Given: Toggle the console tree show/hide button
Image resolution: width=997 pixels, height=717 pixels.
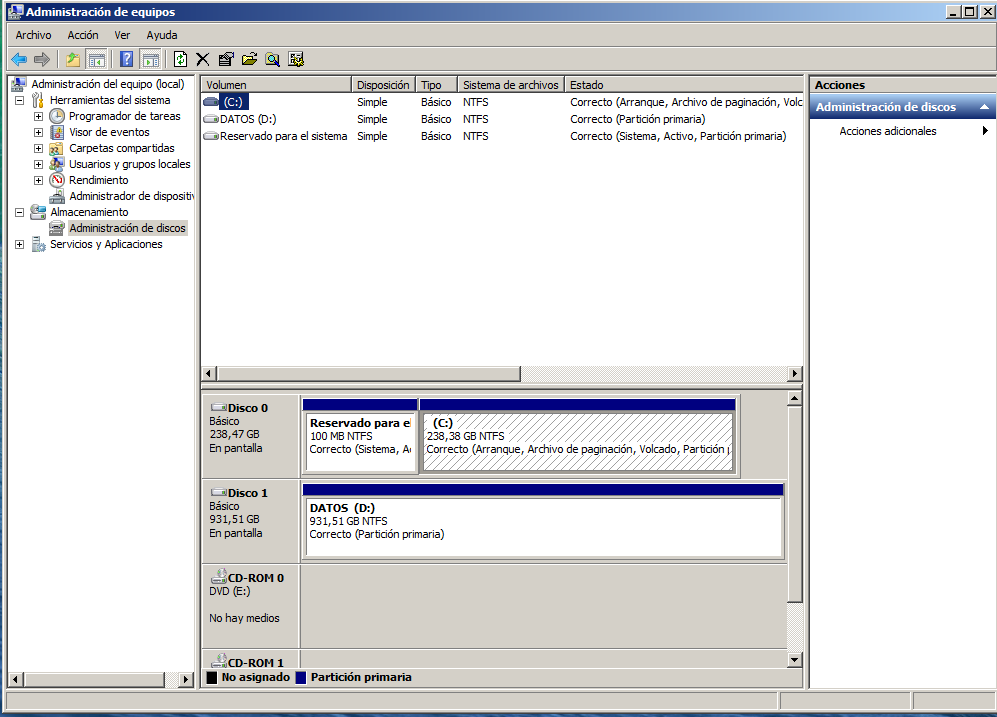Looking at the screenshot, I should coord(96,60).
